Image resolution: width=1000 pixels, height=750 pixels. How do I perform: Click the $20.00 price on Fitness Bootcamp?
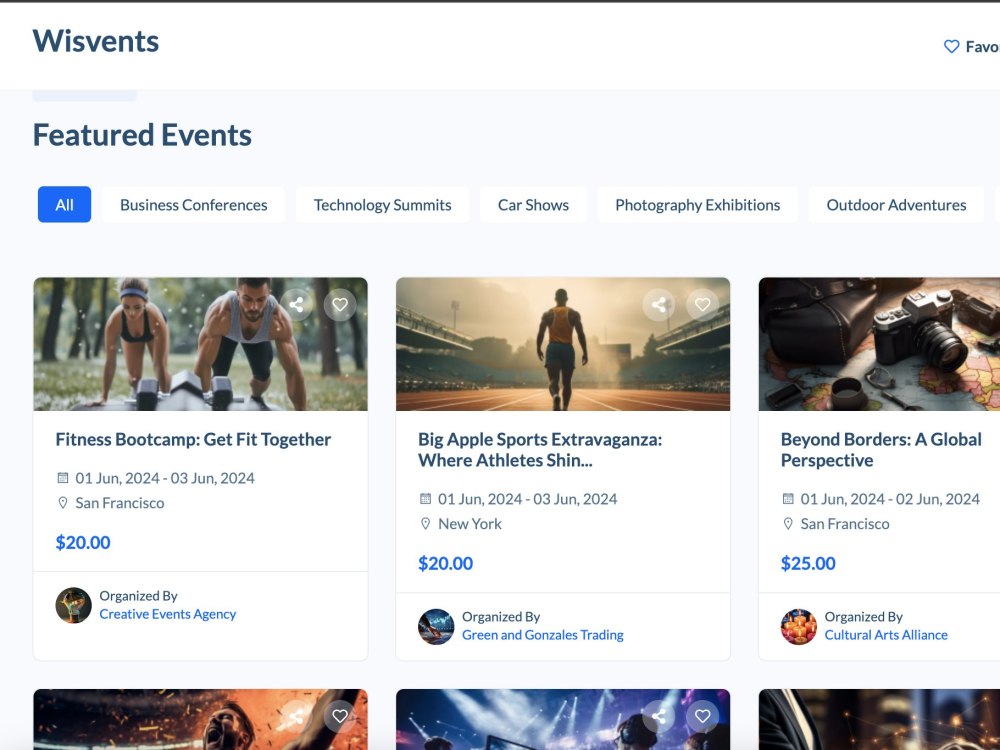point(83,543)
